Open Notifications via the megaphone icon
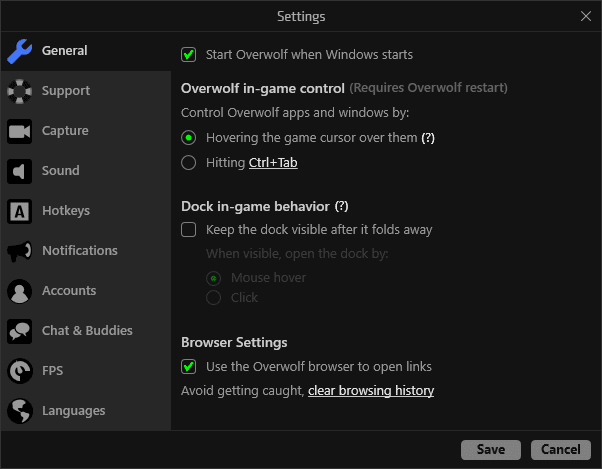 (x=20, y=251)
